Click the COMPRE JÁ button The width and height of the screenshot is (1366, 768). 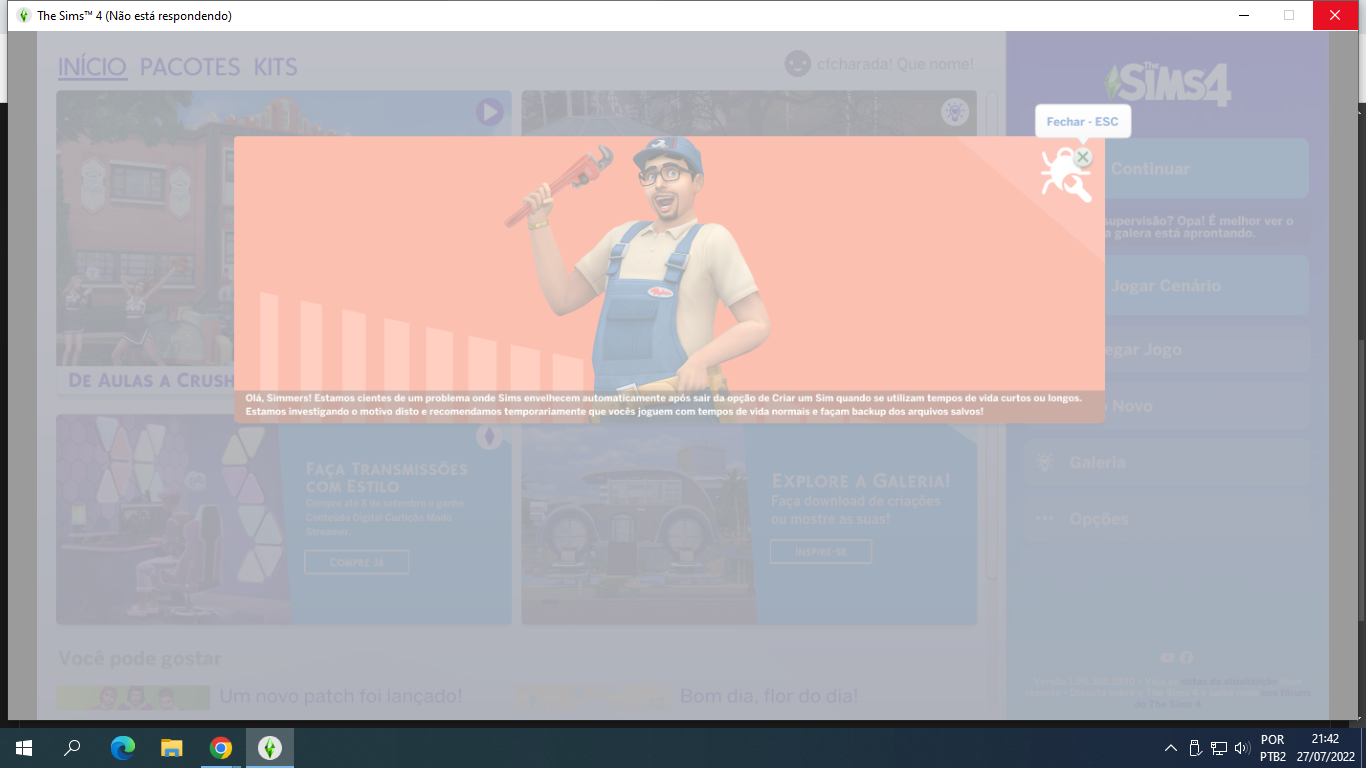357,562
